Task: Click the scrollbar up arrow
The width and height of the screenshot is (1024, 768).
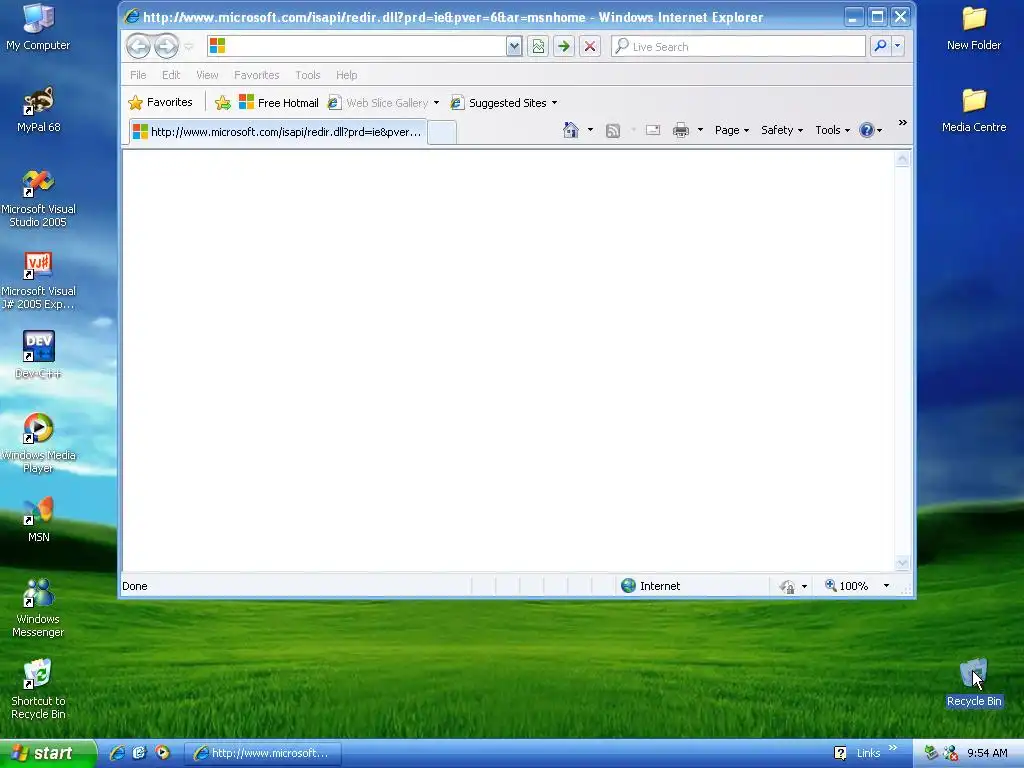Action: pyautogui.click(x=902, y=159)
